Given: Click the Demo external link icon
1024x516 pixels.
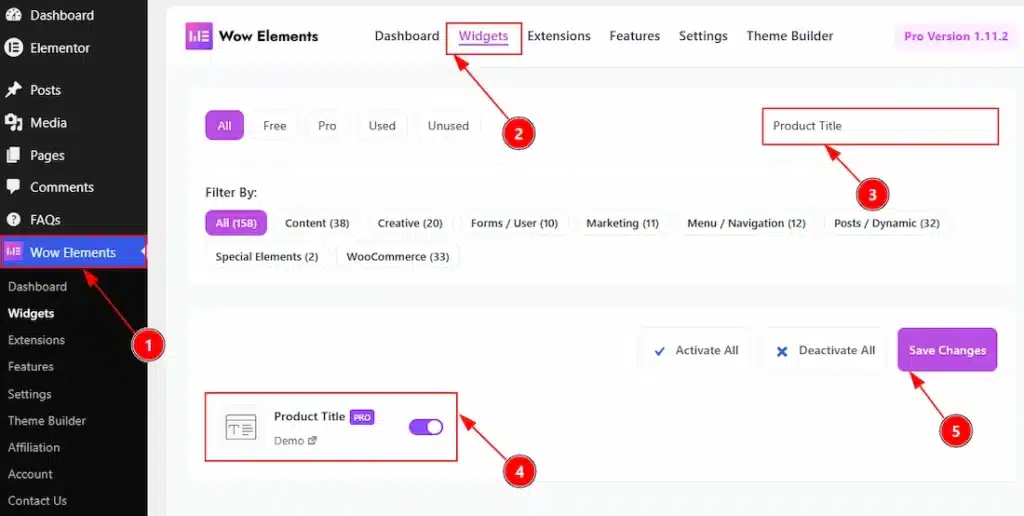Looking at the screenshot, I should (x=312, y=441).
